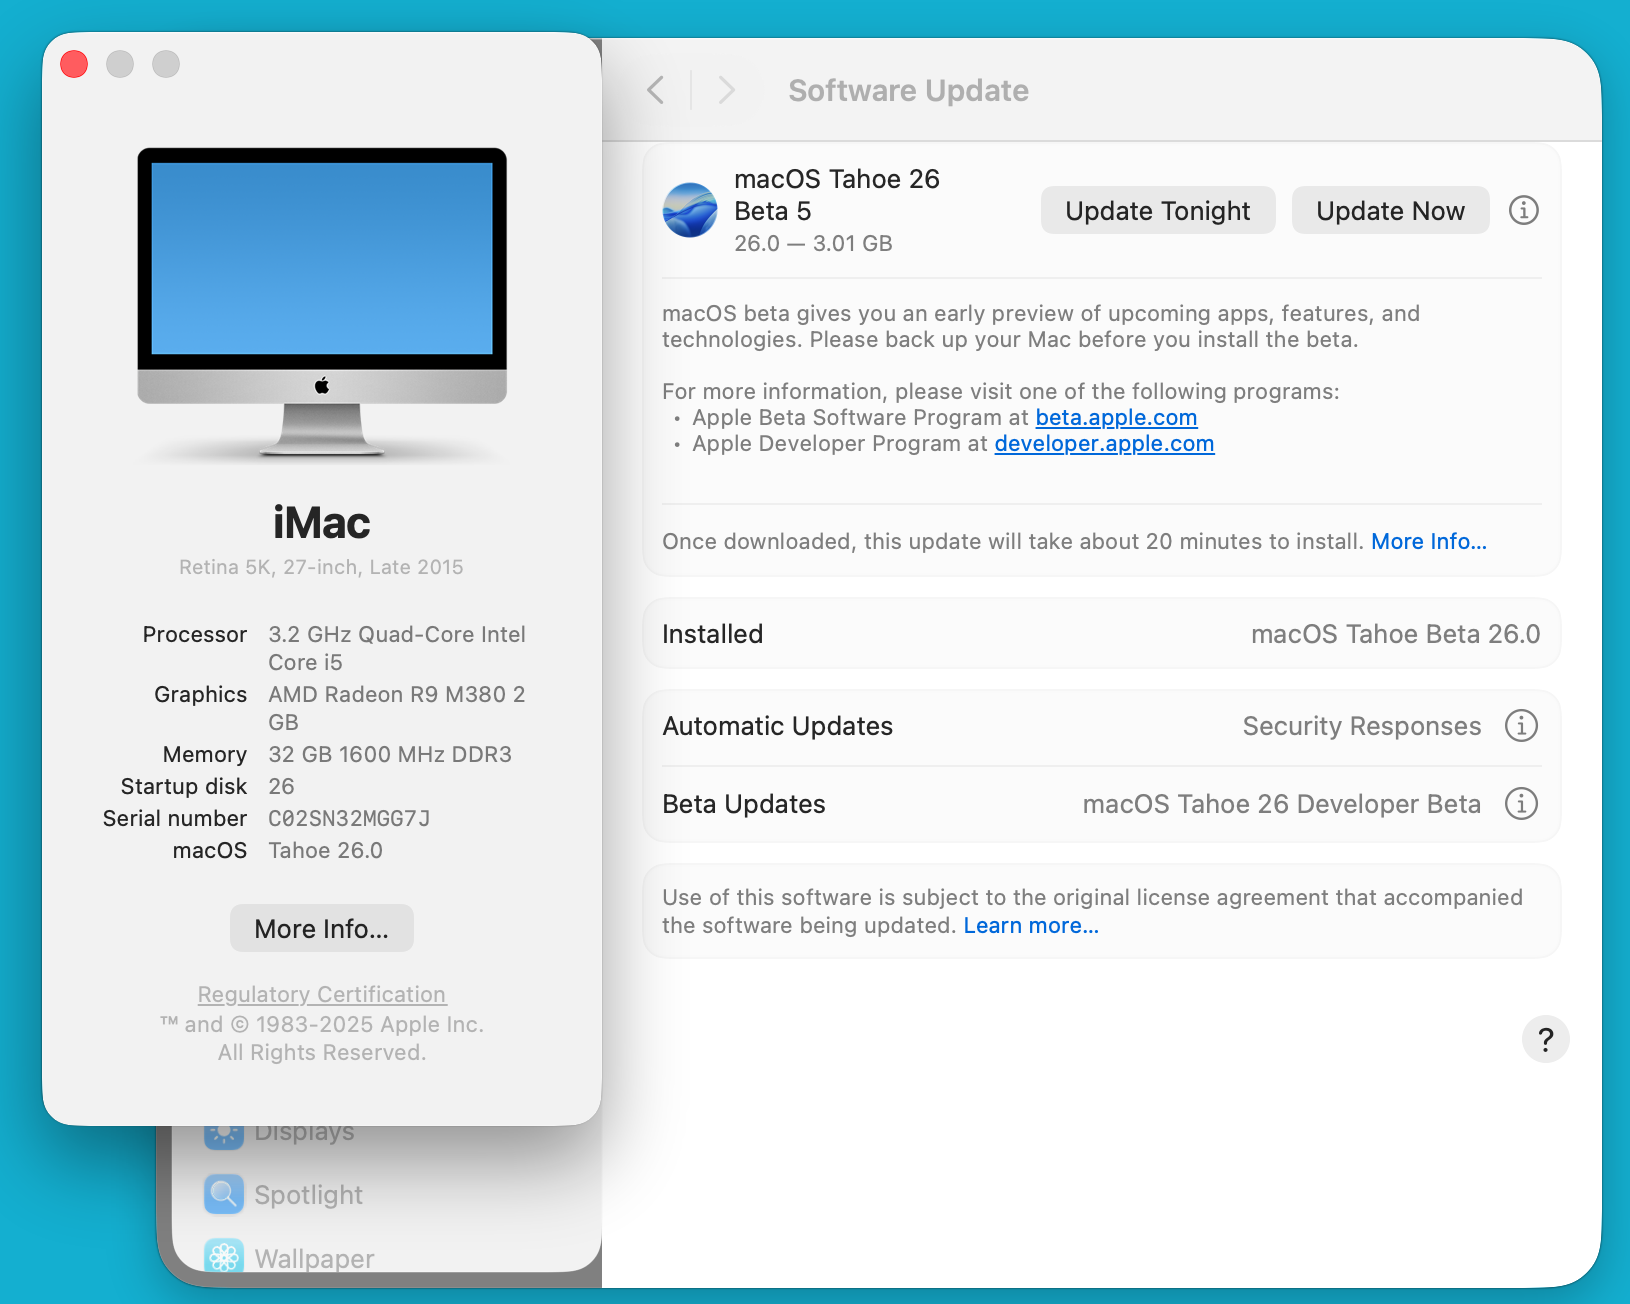
Task: Click the 3.2 GHz Quad-Core processor value
Action: 397,648
